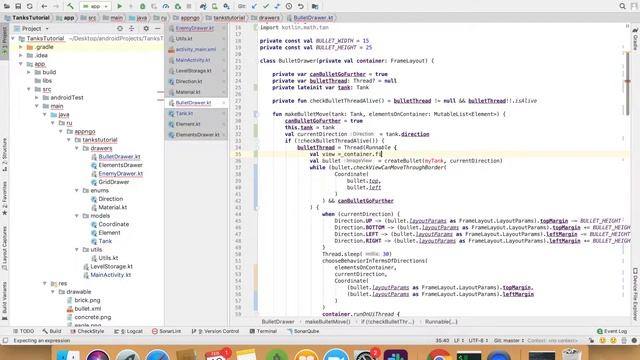This screenshot has height=360, width=640.
Task: Expand the build folder
Action: click(29, 72)
